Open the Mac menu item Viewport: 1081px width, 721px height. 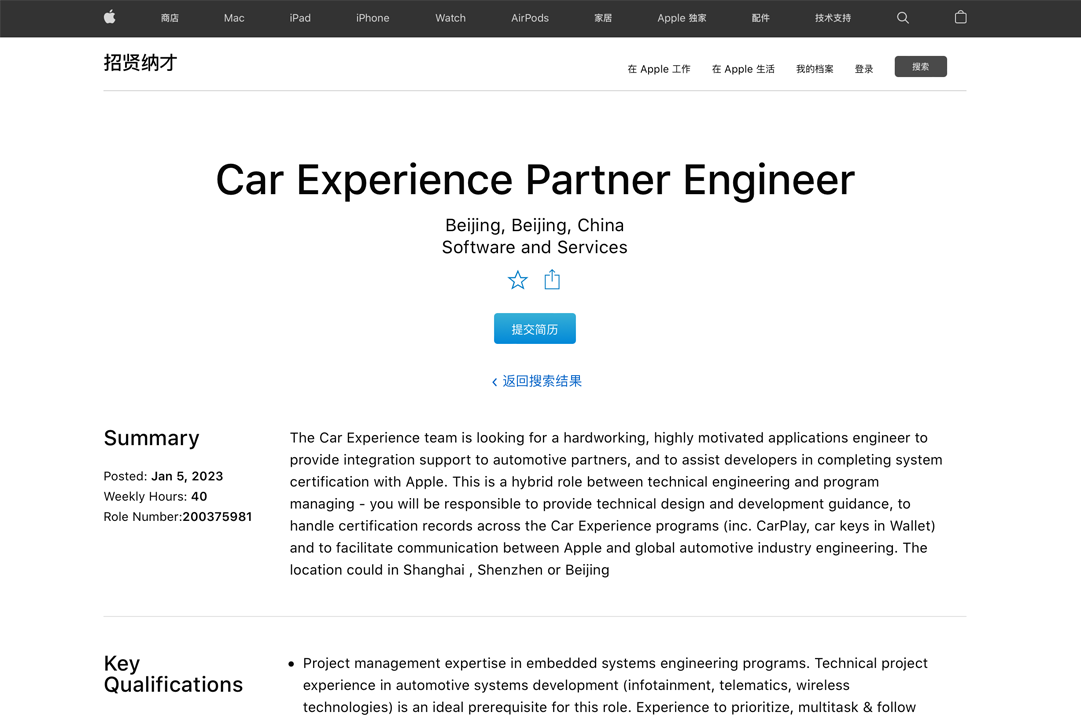tap(234, 18)
